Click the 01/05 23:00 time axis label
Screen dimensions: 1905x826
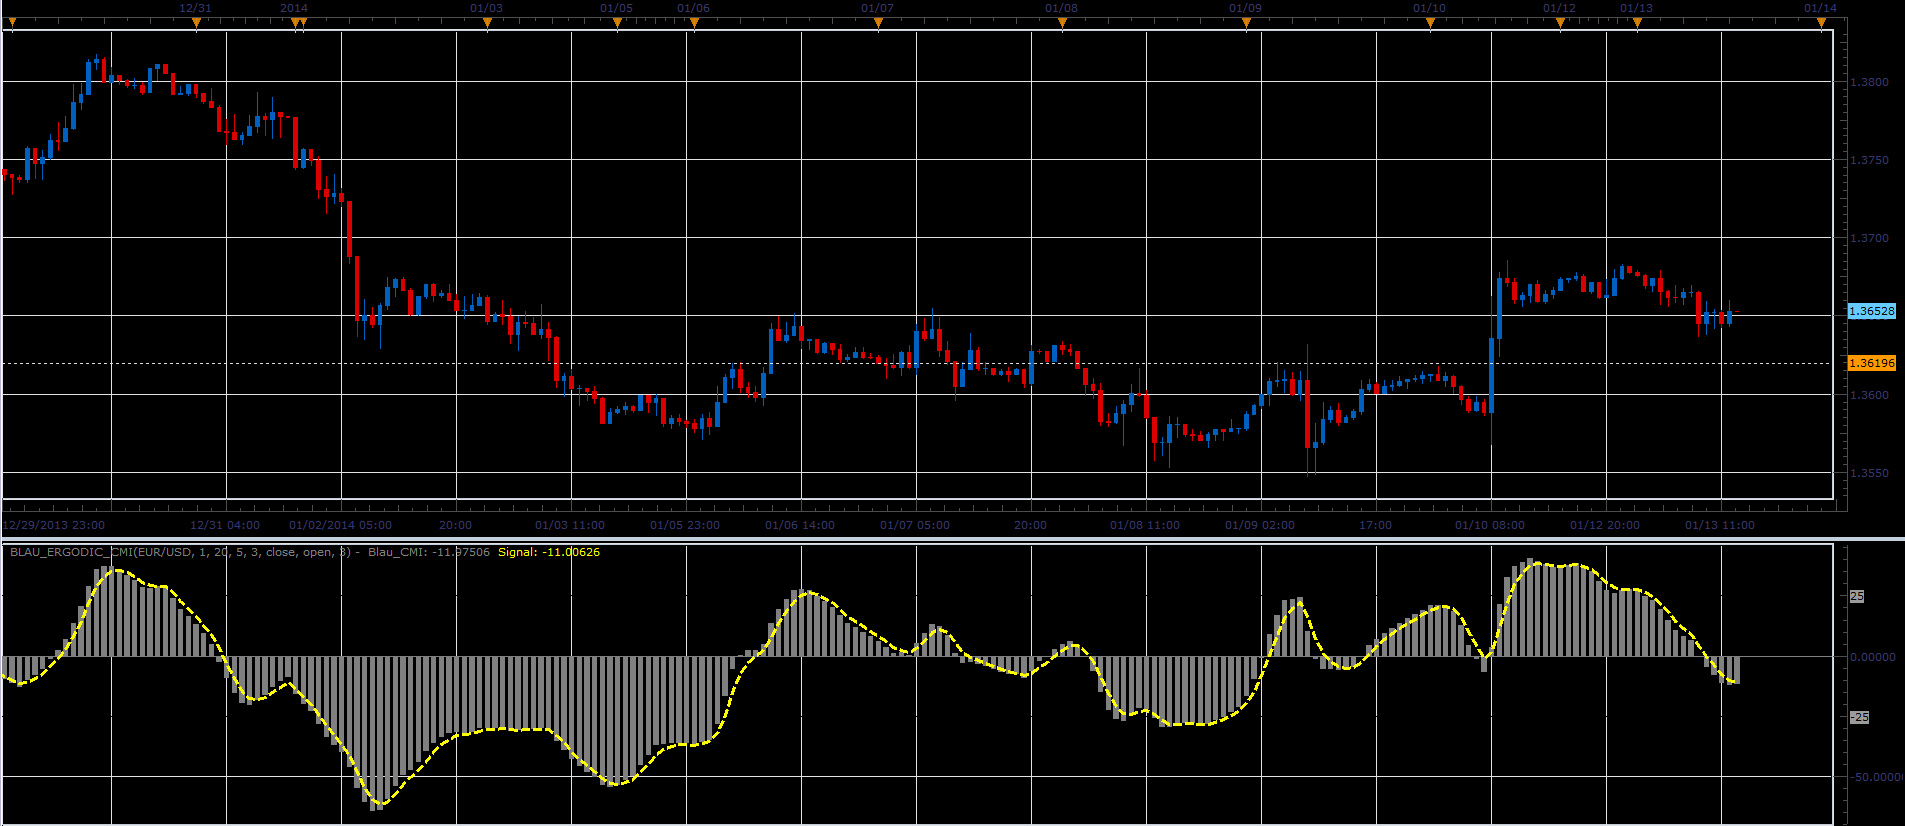[x=685, y=525]
